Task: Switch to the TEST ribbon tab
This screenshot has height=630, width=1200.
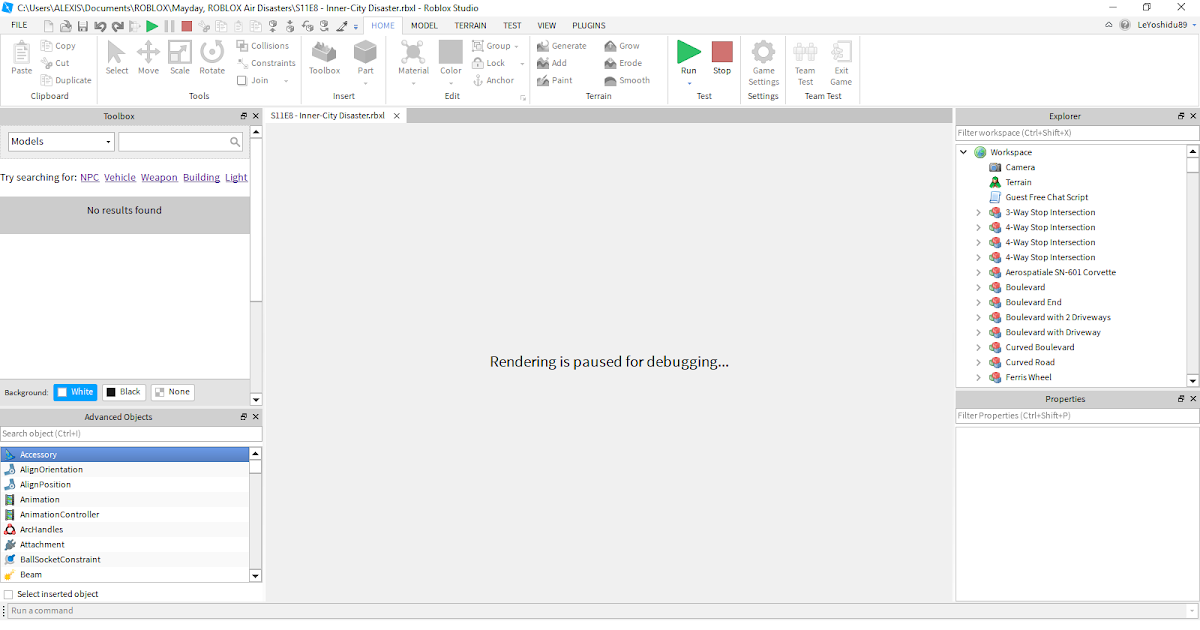Action: pyautogui.click(x=512, y=25)
